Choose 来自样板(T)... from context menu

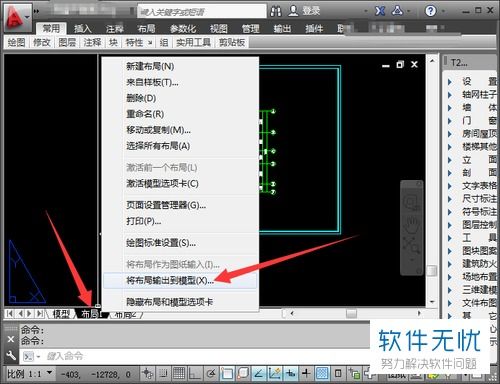[180, 82]
